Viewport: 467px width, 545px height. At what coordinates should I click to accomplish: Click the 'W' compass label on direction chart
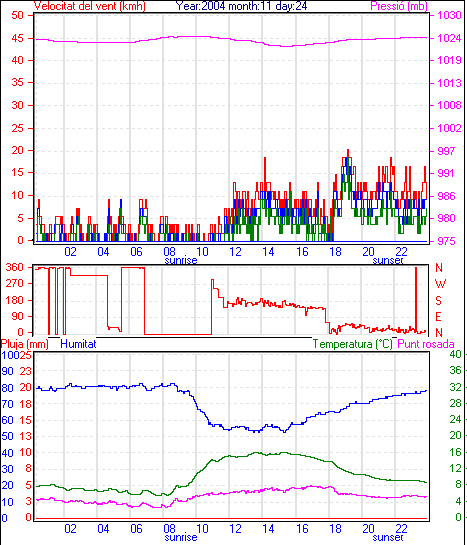(x=440, y=284)
